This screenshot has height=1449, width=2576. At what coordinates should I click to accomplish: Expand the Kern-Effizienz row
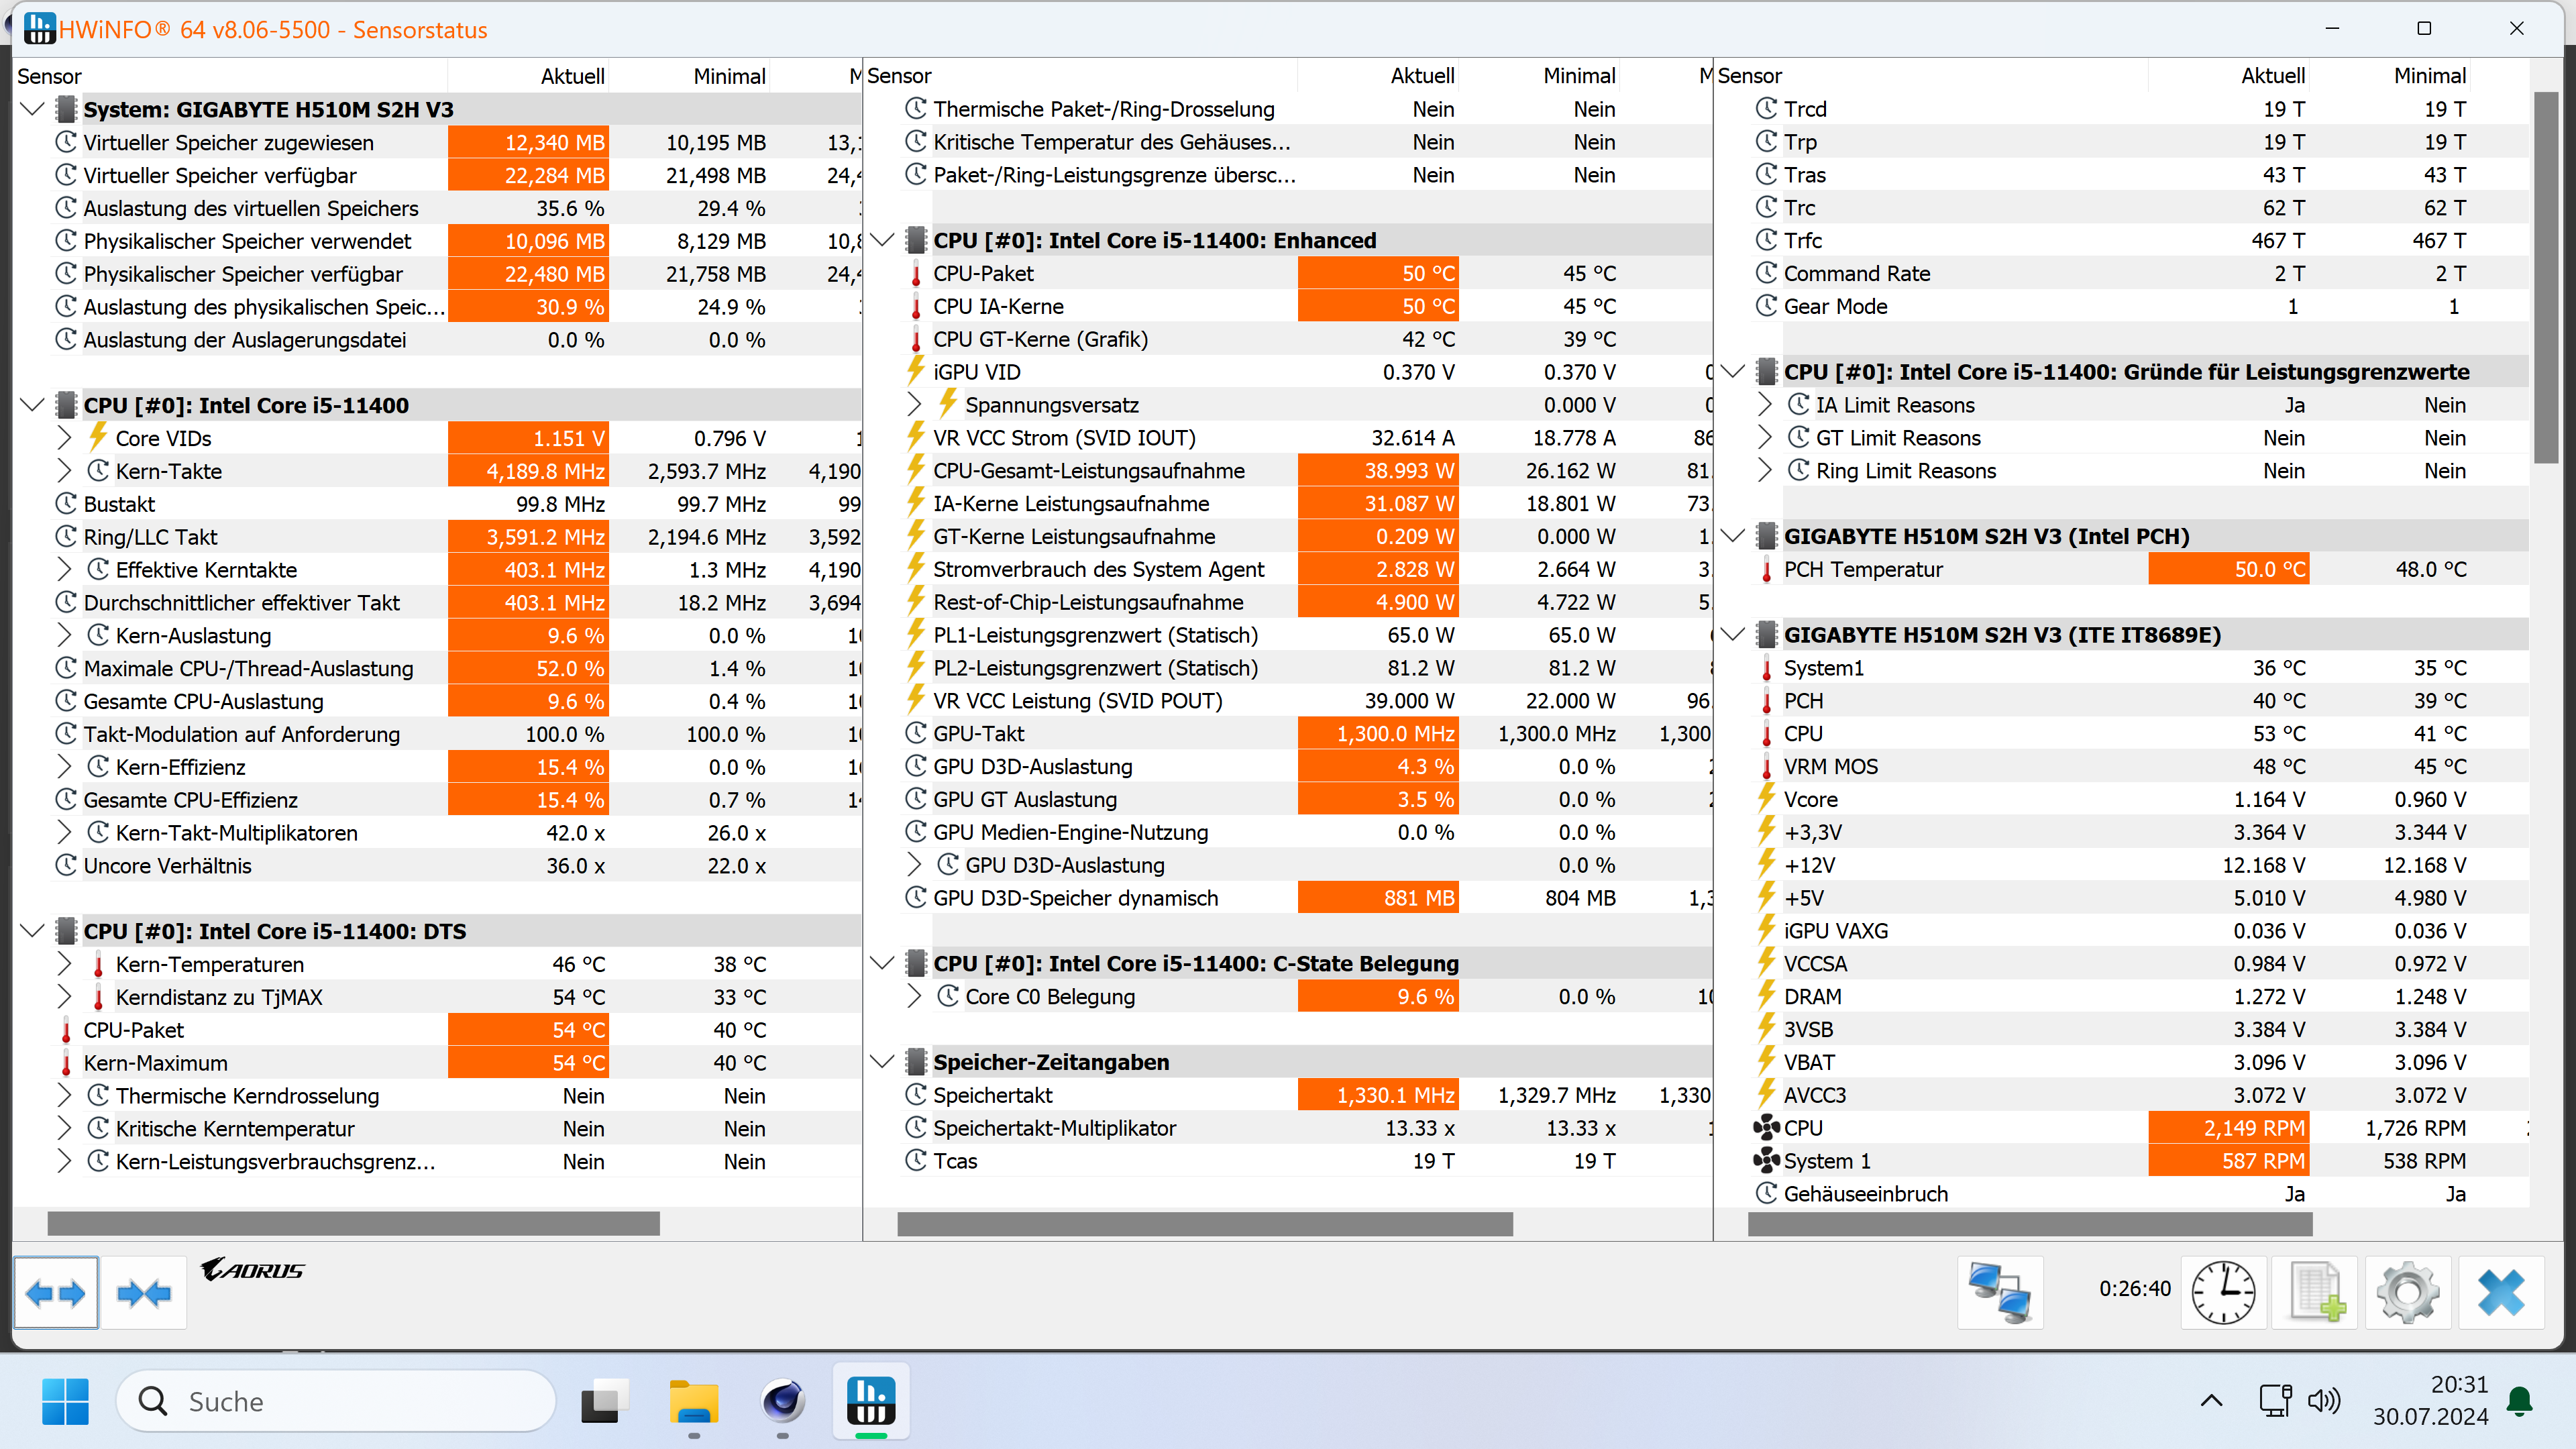pos(65,767)
